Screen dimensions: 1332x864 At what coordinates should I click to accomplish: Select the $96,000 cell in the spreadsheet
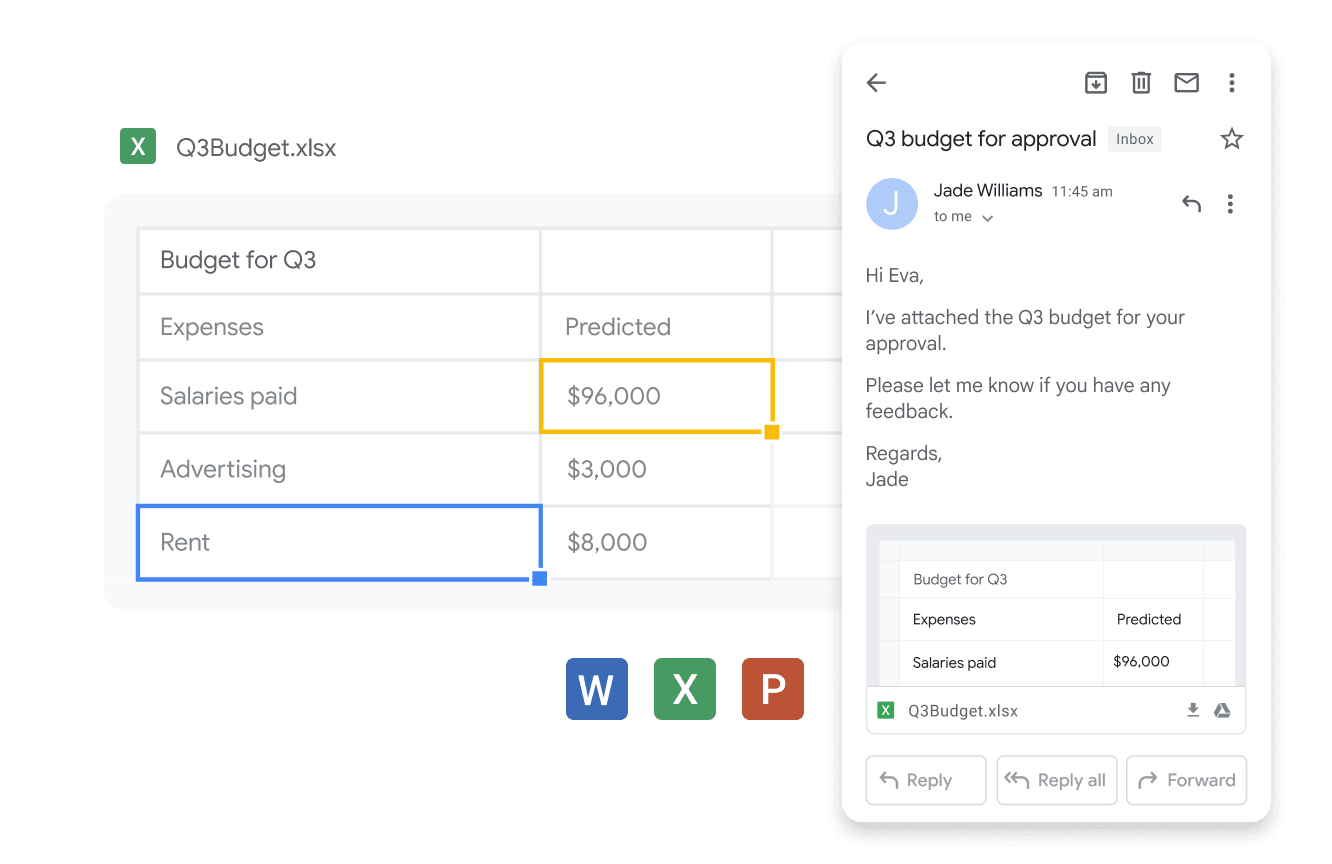pos(656,396)
